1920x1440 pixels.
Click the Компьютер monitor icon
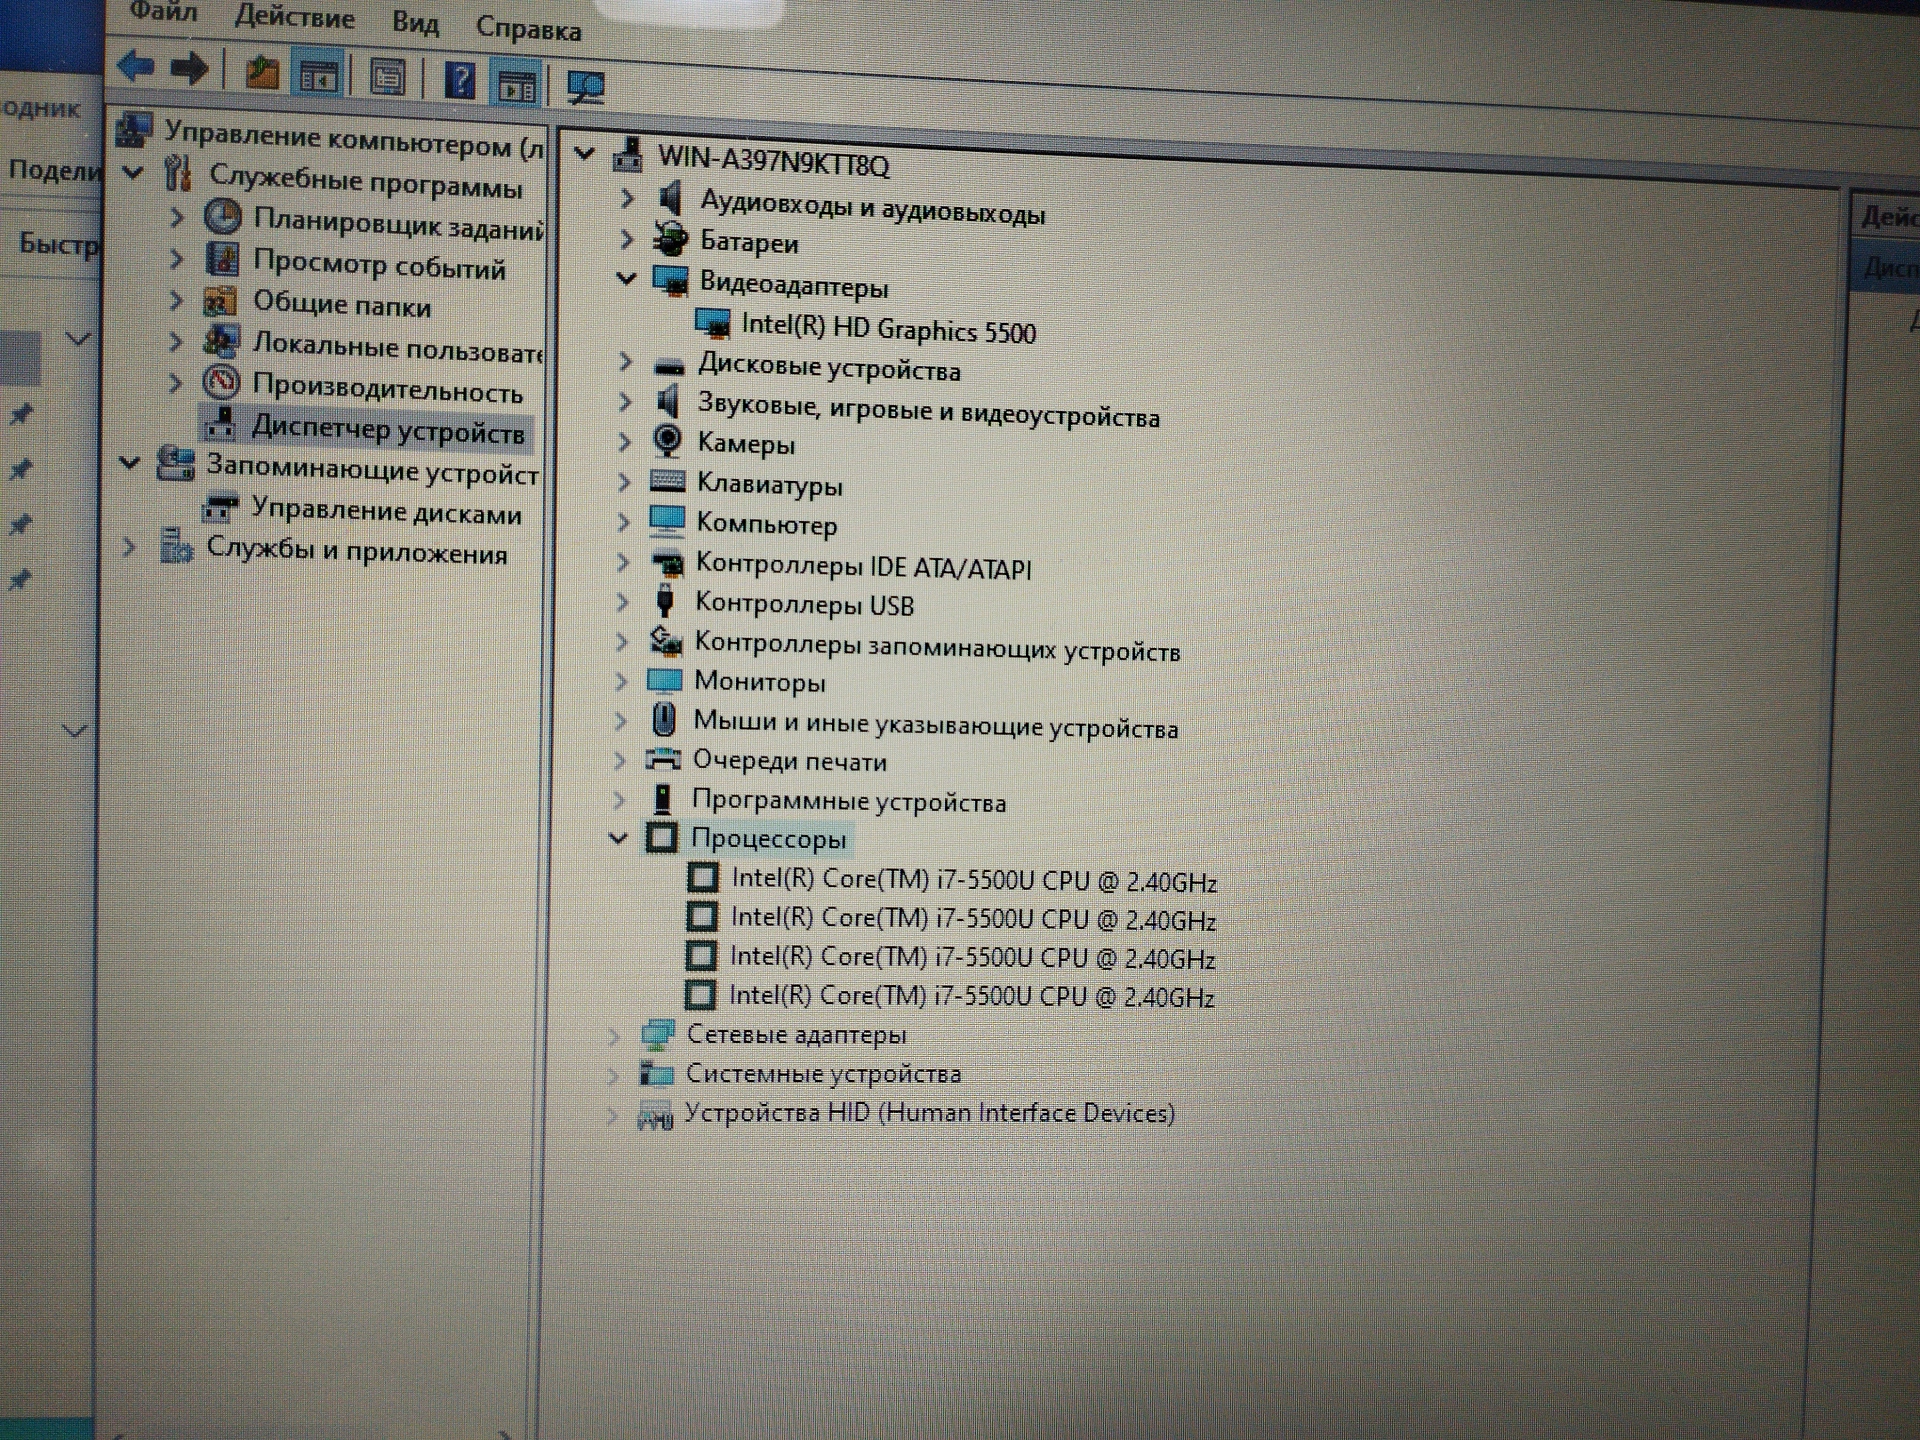click(x=666, y=521)
